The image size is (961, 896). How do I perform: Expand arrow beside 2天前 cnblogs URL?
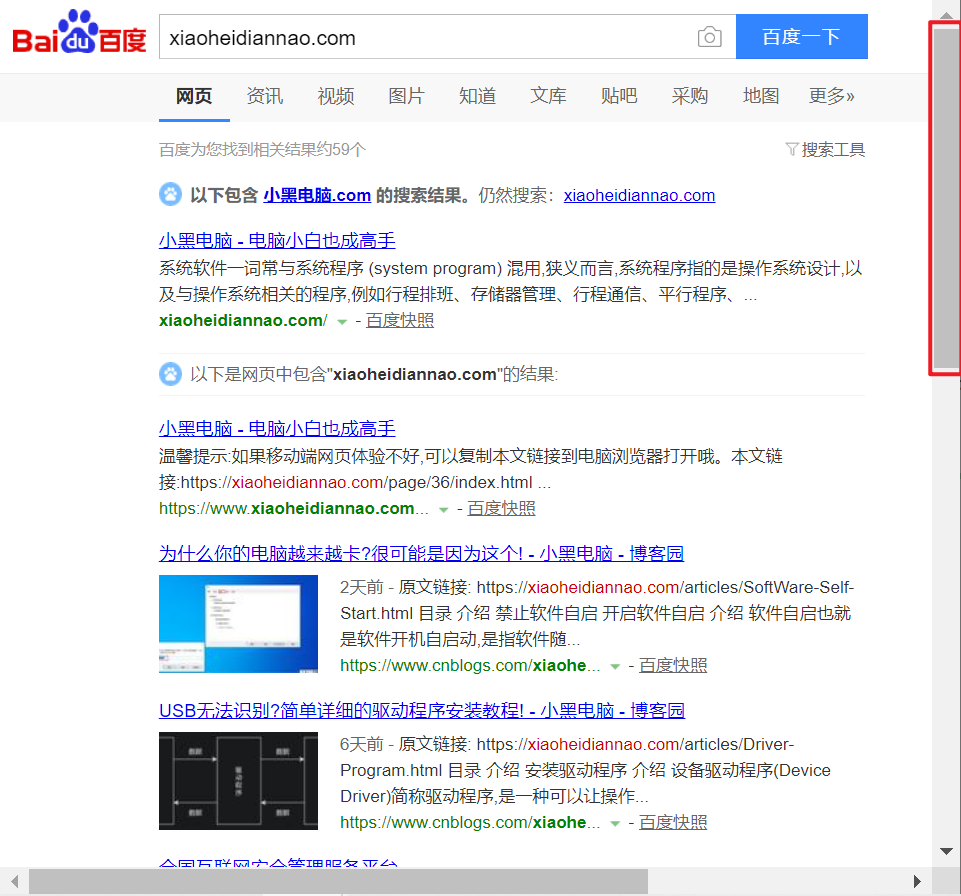pyautogui.click(x=615, y=667)
